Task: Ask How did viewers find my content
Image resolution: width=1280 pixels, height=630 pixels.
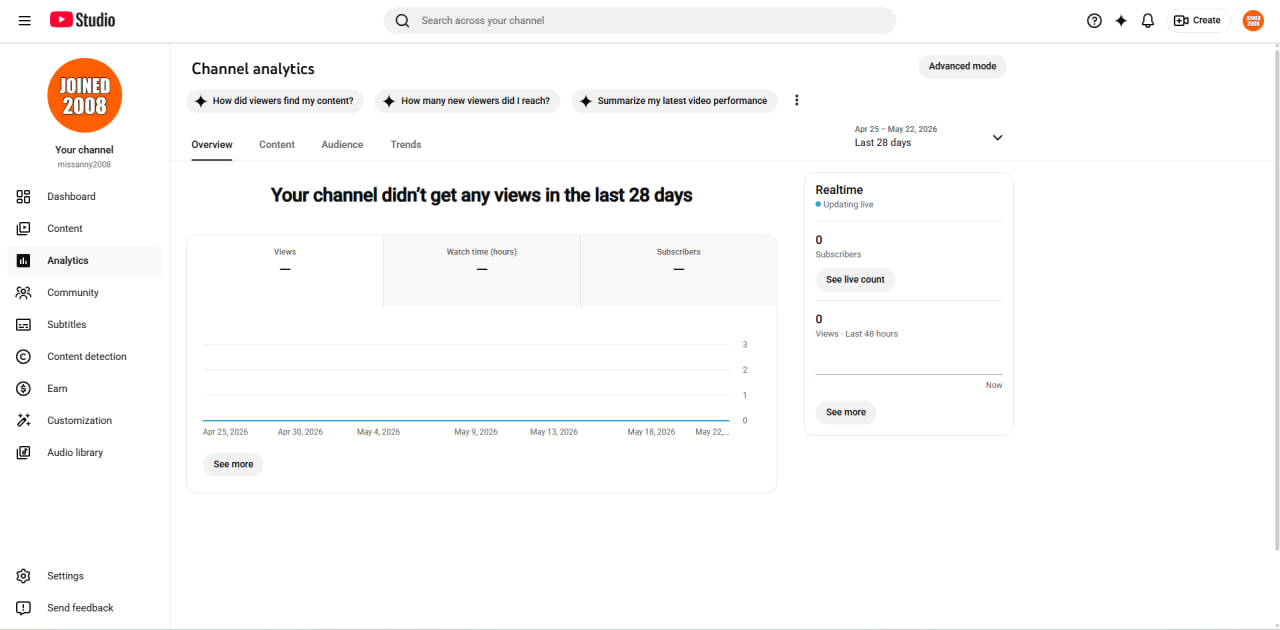Action: [275, 101]
